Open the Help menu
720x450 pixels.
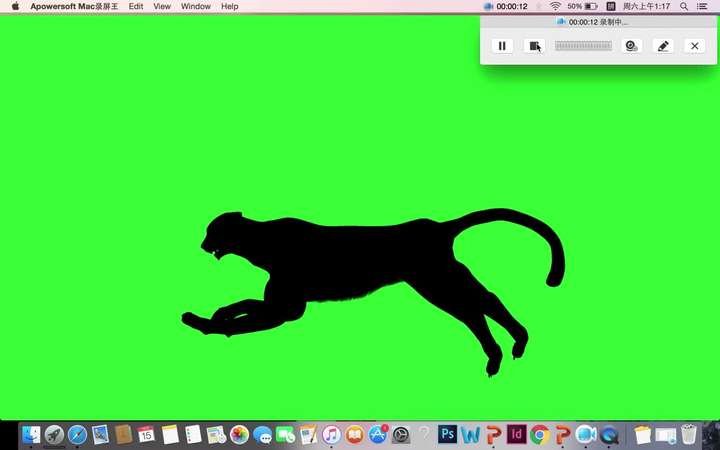pyautogui.click(x=230, y=6)
